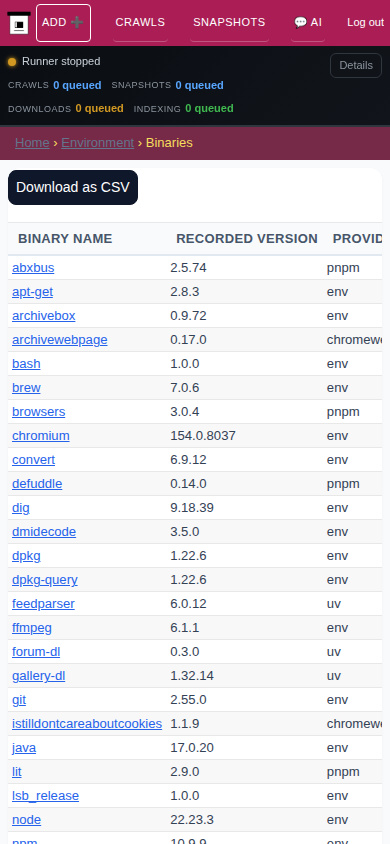The width and height of the screenshot is (390, 844).
Task: Open the feedparser binary link
Action: 44,603
